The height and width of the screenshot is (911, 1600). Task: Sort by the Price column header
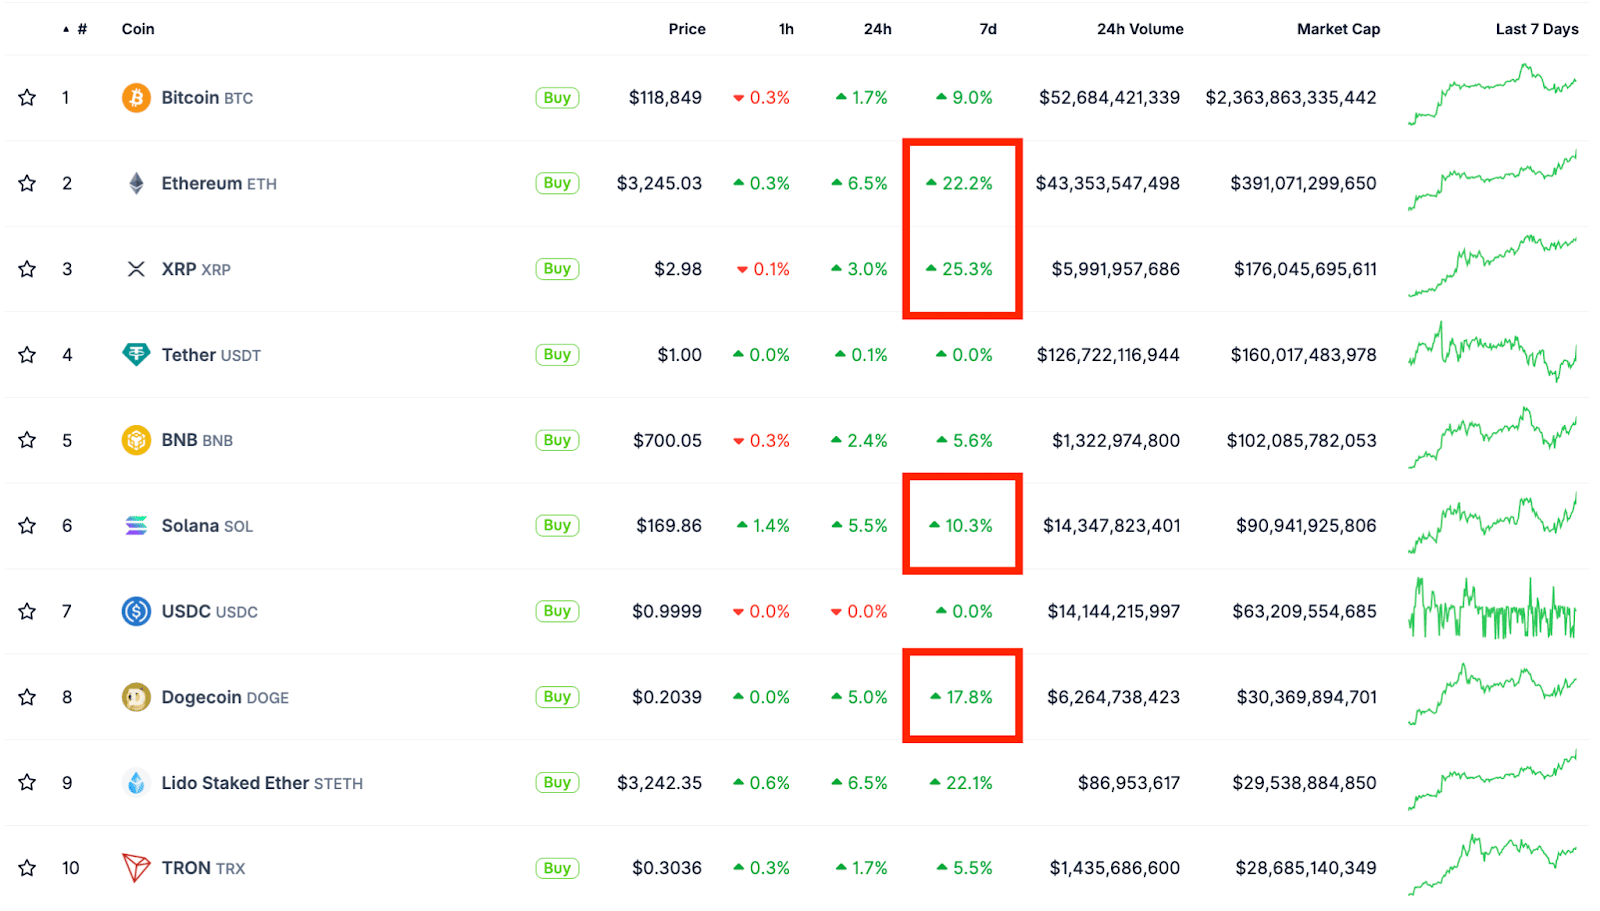click(687, 29)
